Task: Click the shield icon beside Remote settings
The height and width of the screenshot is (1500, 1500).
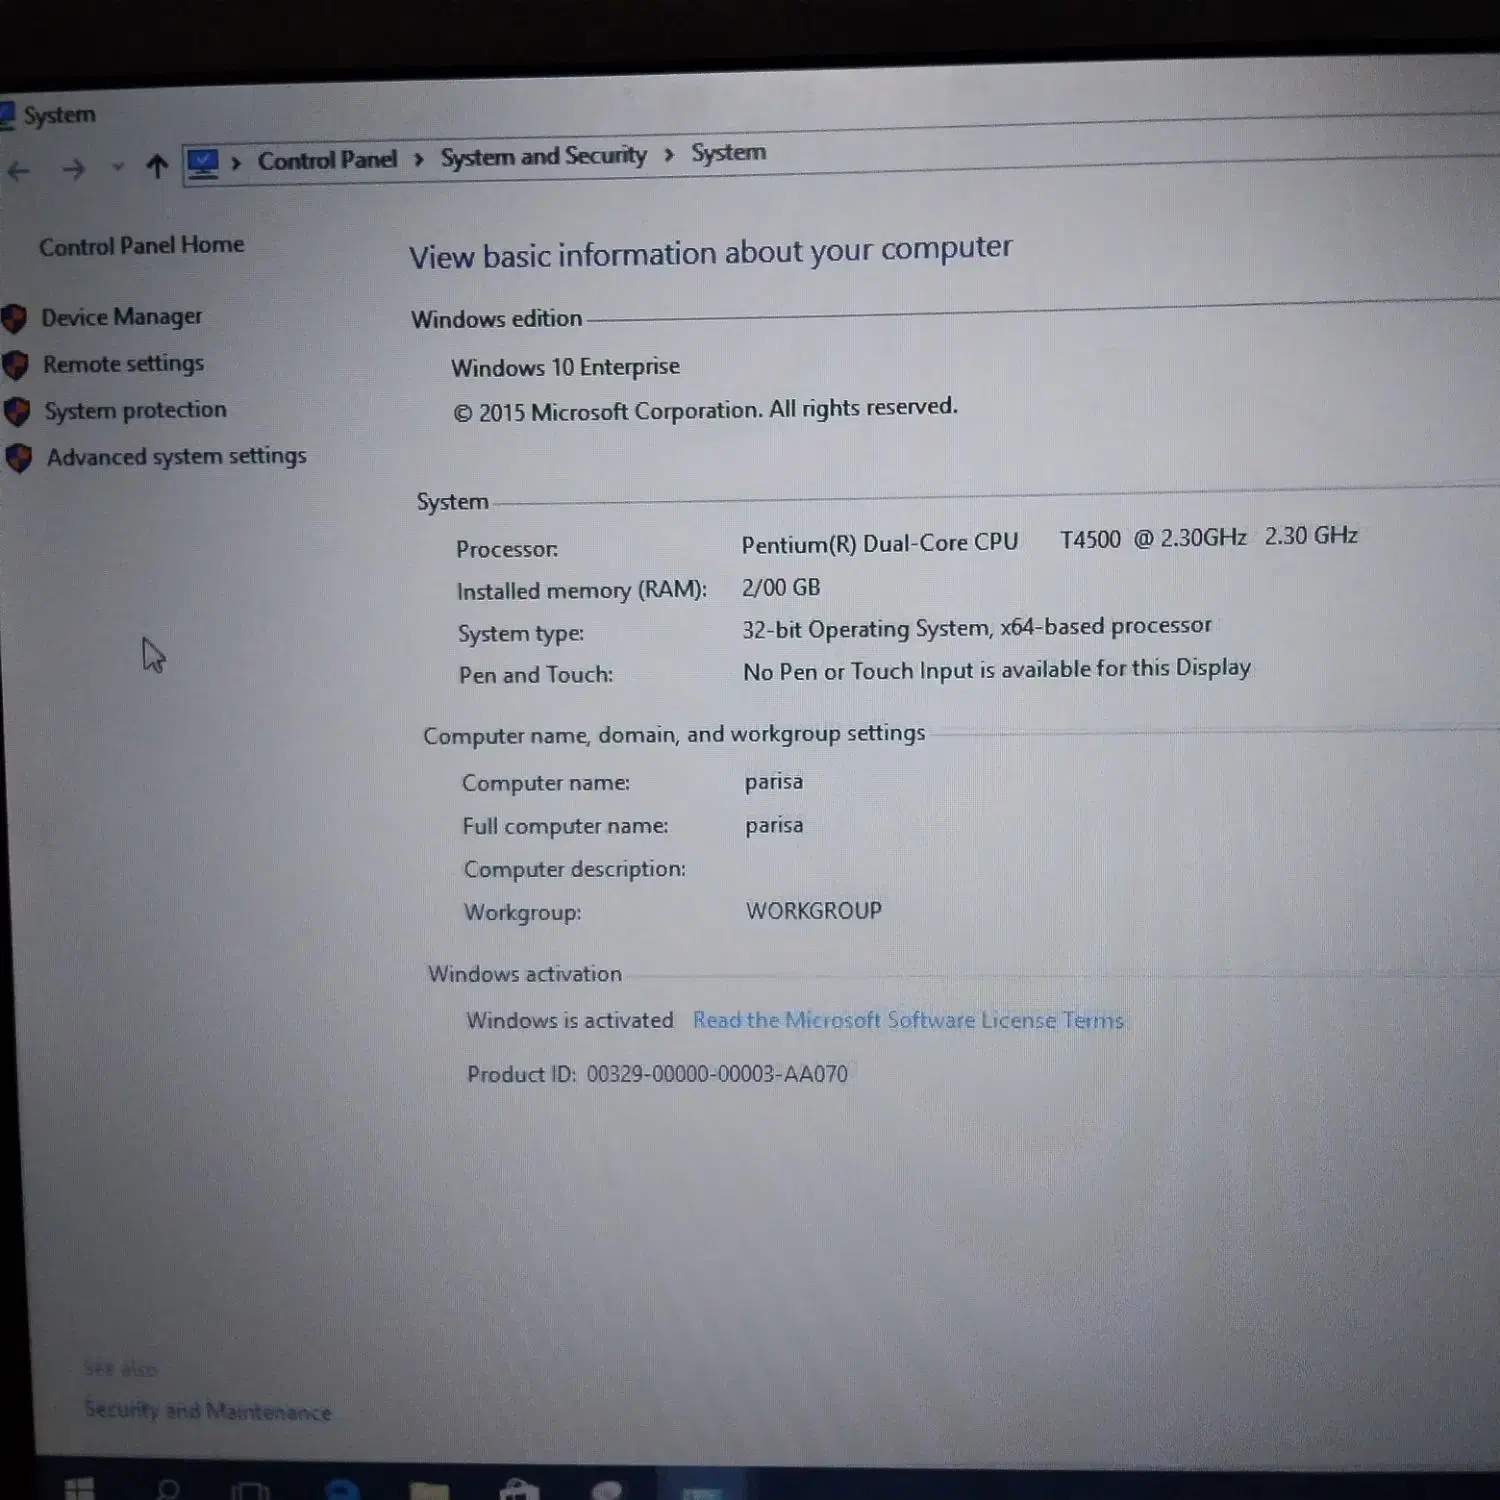Action: 15,366
